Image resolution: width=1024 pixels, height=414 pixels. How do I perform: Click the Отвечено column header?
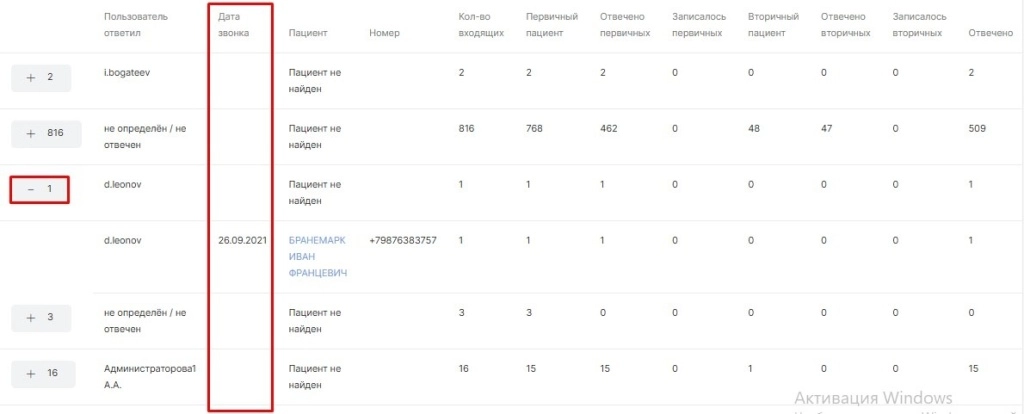click(x=991, y=33)
